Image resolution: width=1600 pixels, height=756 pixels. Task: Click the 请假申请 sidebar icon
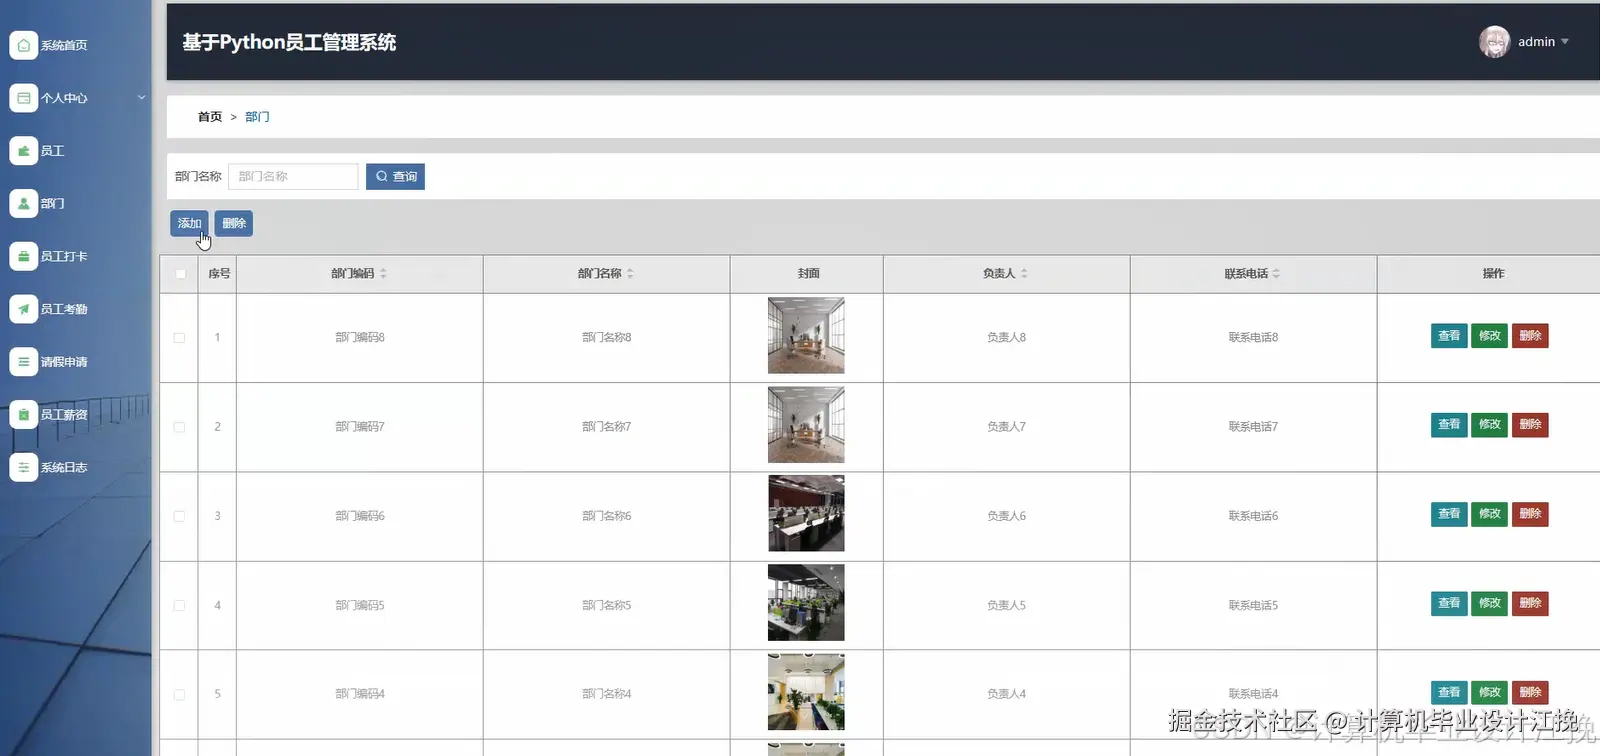point(24,362)
